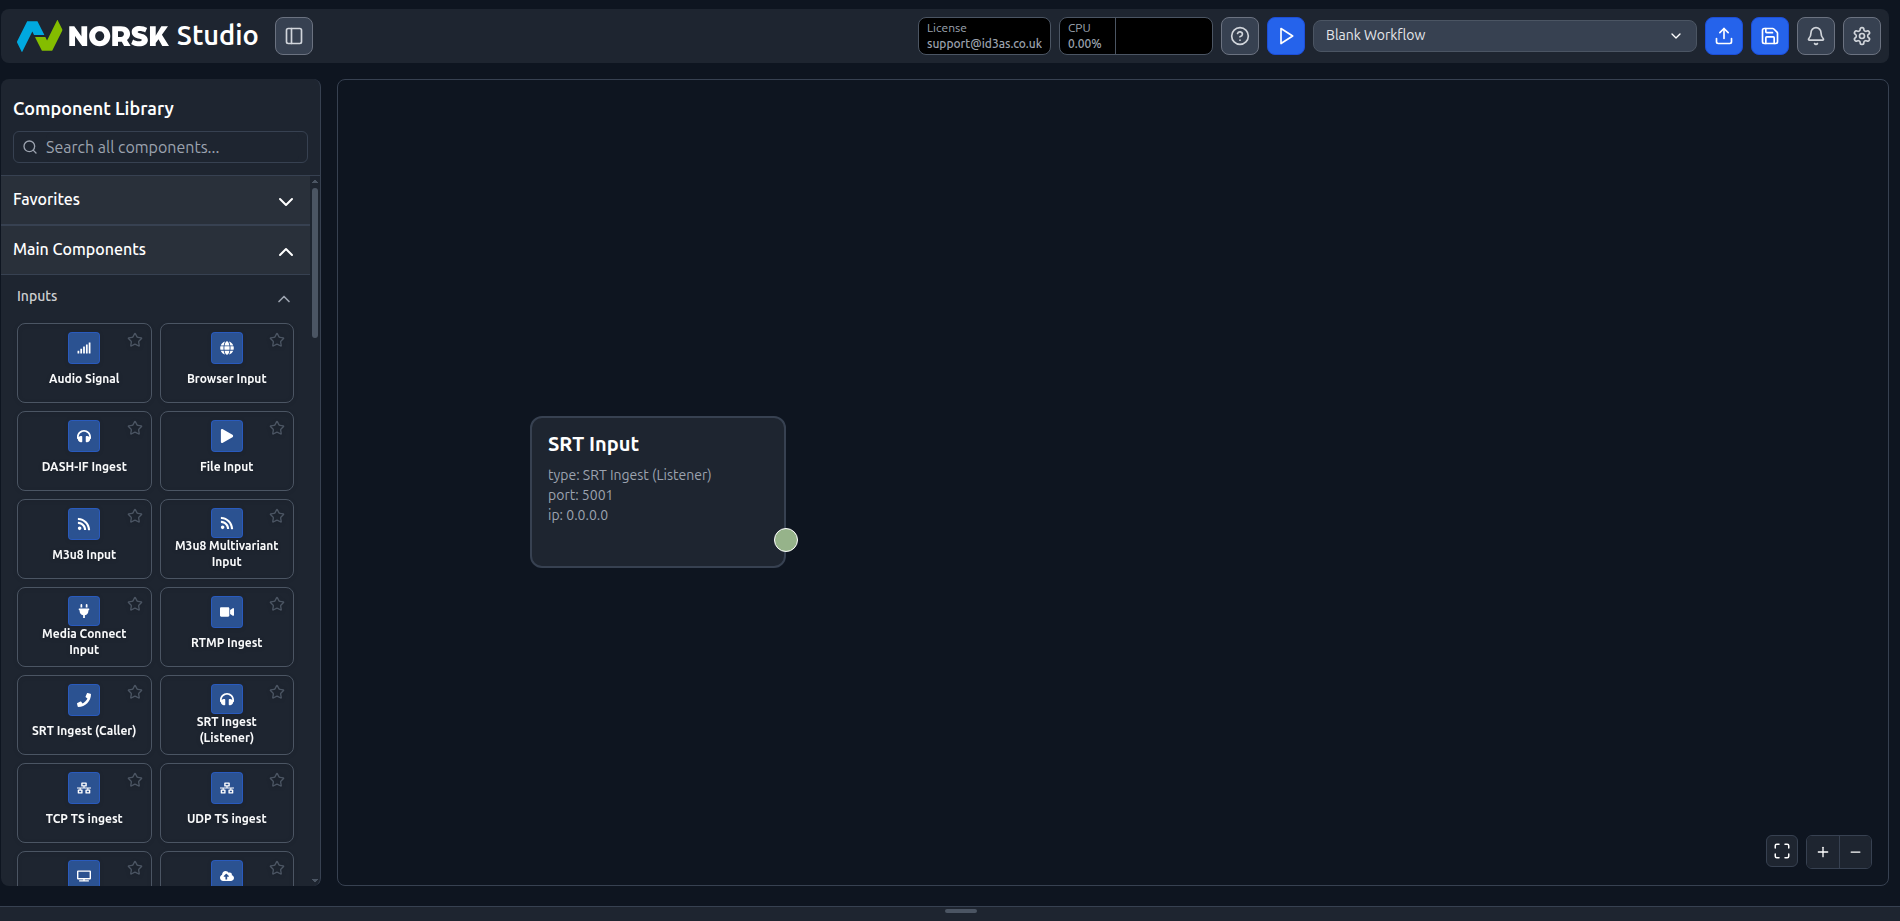Click the license support@id3as.co.uk box
Image resolution: width=1900 pixels, height=921 pixels.
point(984,36)
